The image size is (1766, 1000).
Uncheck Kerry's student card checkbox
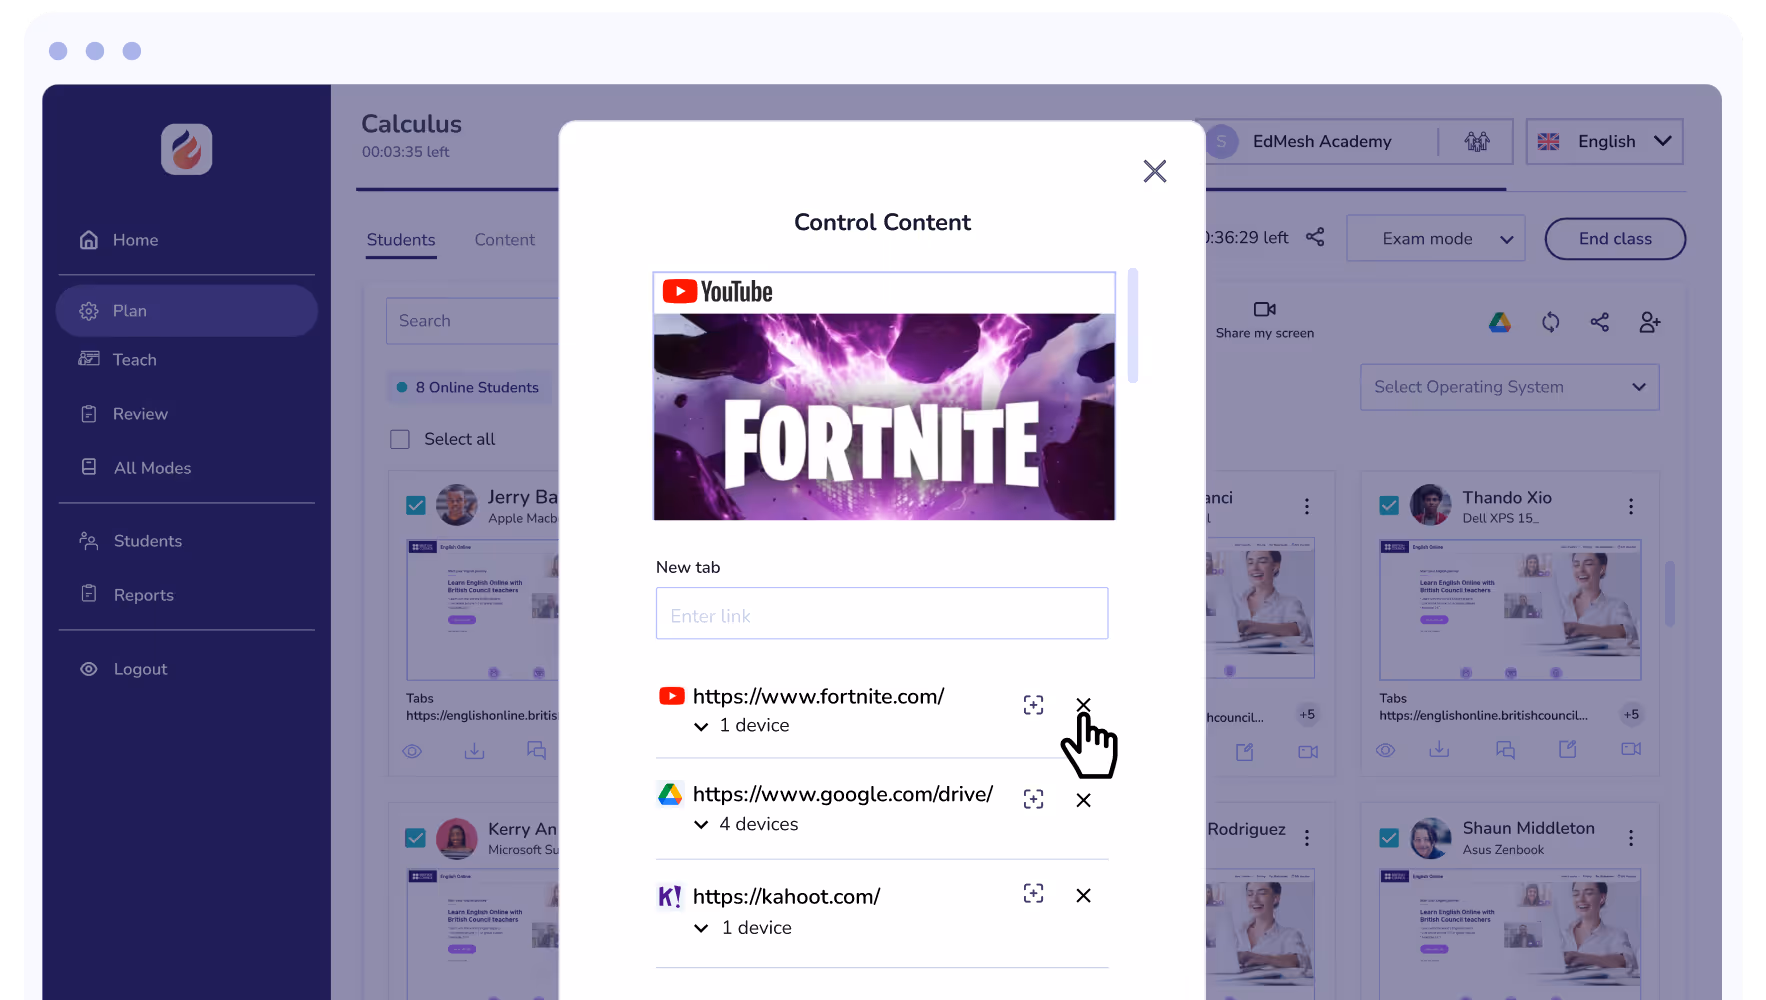416,838
